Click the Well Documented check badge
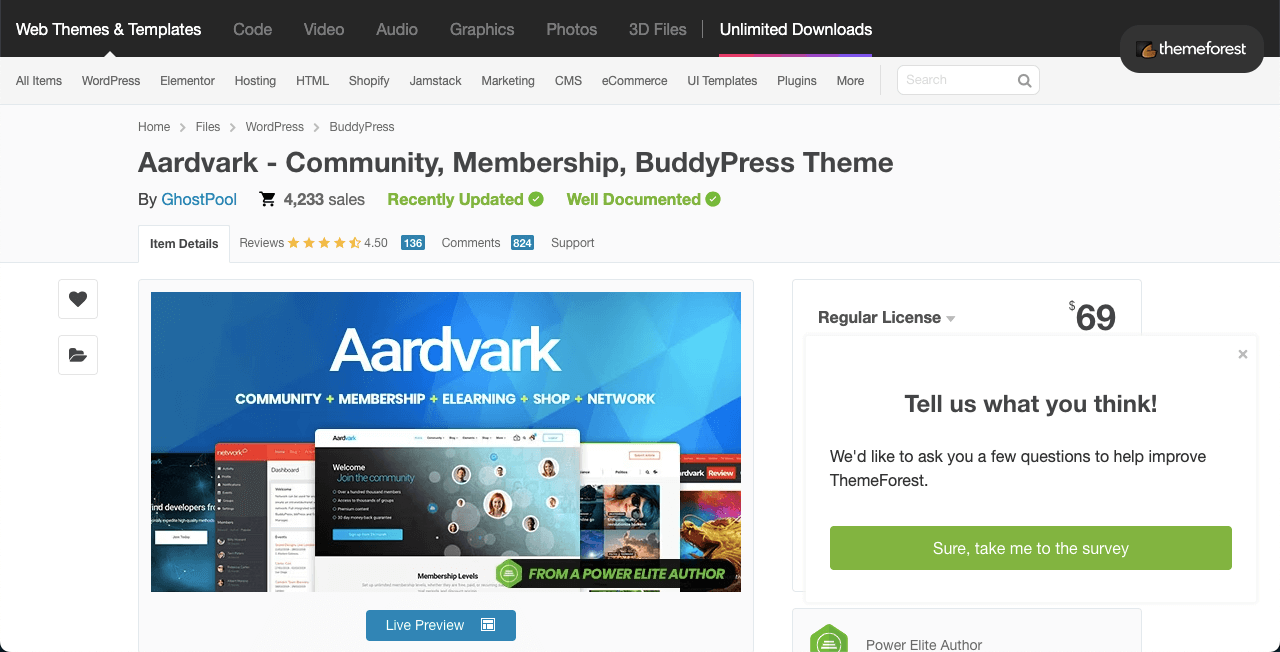Screen dimensions: 1280x652 click(713, 199)
